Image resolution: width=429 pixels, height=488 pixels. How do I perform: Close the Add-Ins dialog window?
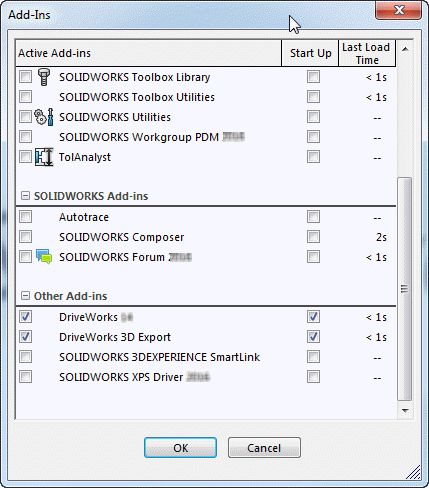pyautogui.click(x=398, y=10)
